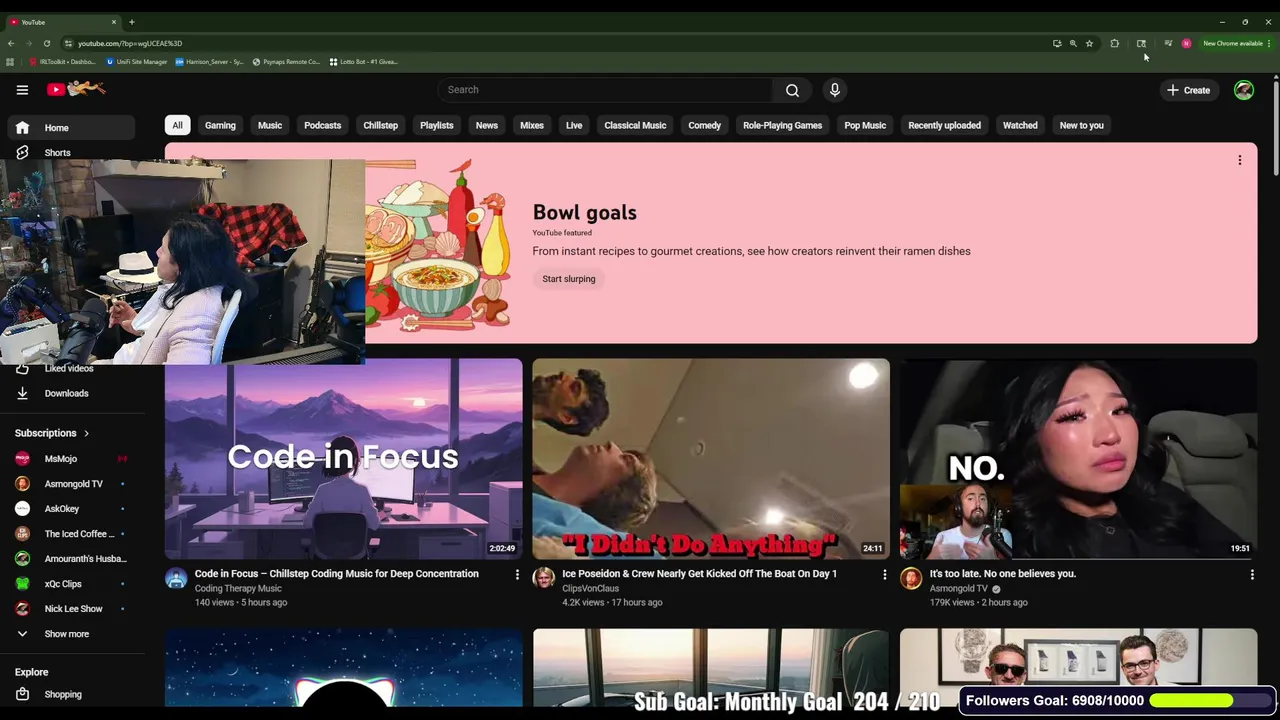The height and width of the screenshot is (720, 1280).
Task: Select the Gaming filter chip
Action: click(220, 126)
